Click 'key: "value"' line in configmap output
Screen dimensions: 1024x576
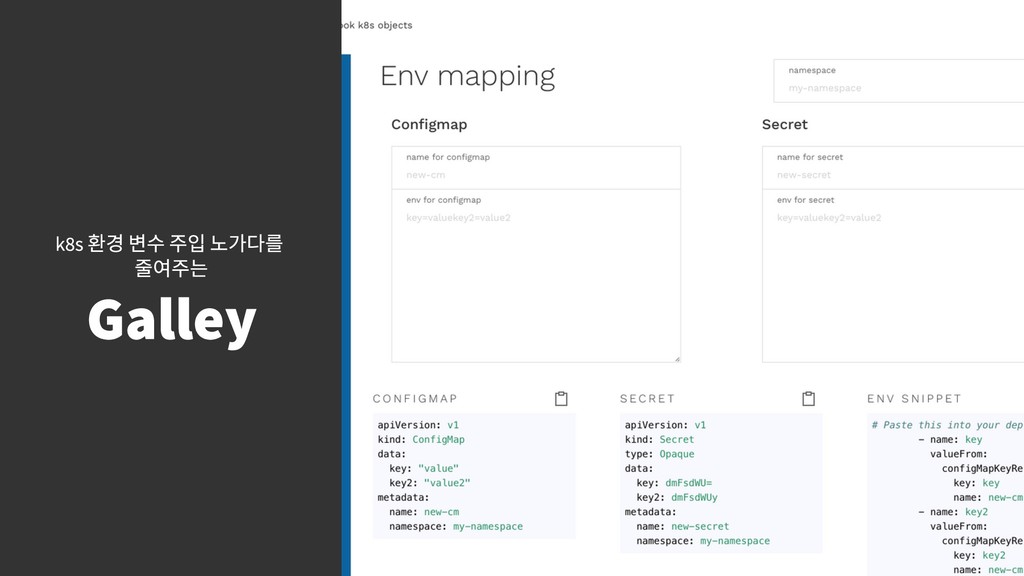tap(424, 468)
